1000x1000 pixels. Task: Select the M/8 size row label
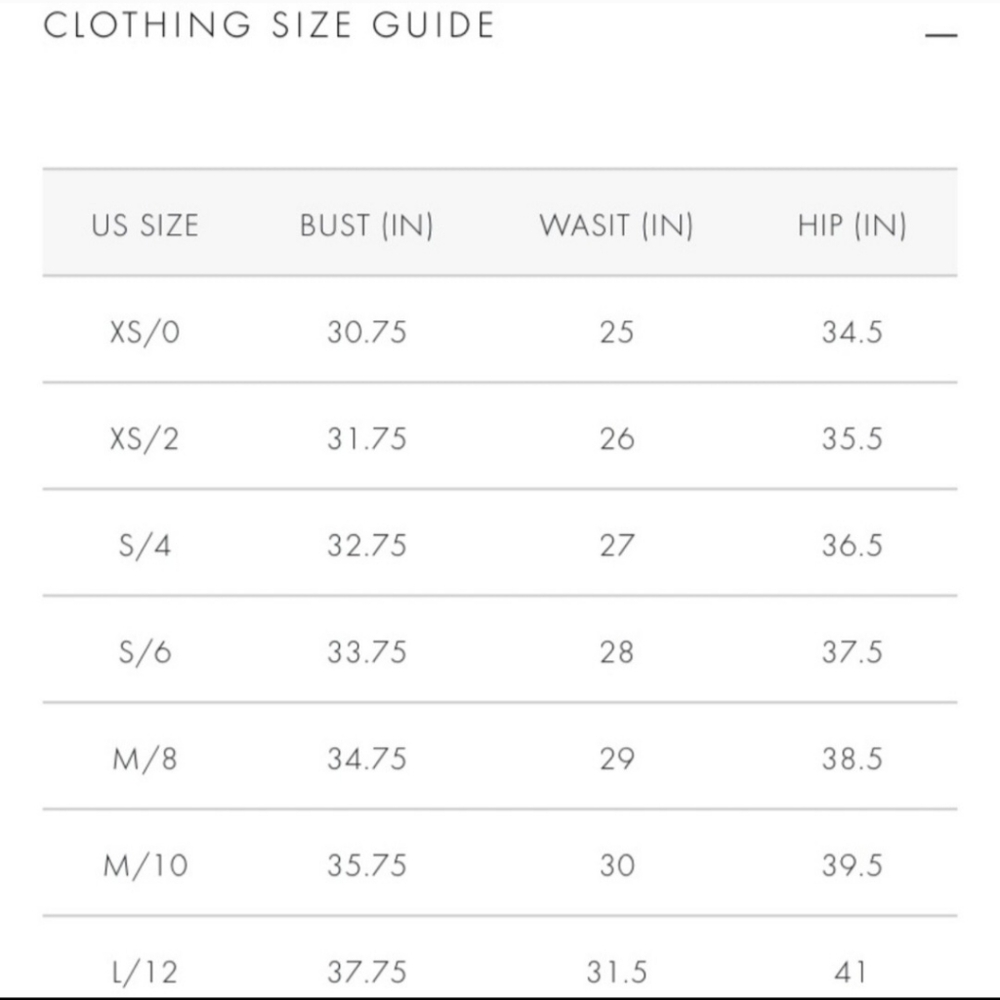click(x=145, y=759)
